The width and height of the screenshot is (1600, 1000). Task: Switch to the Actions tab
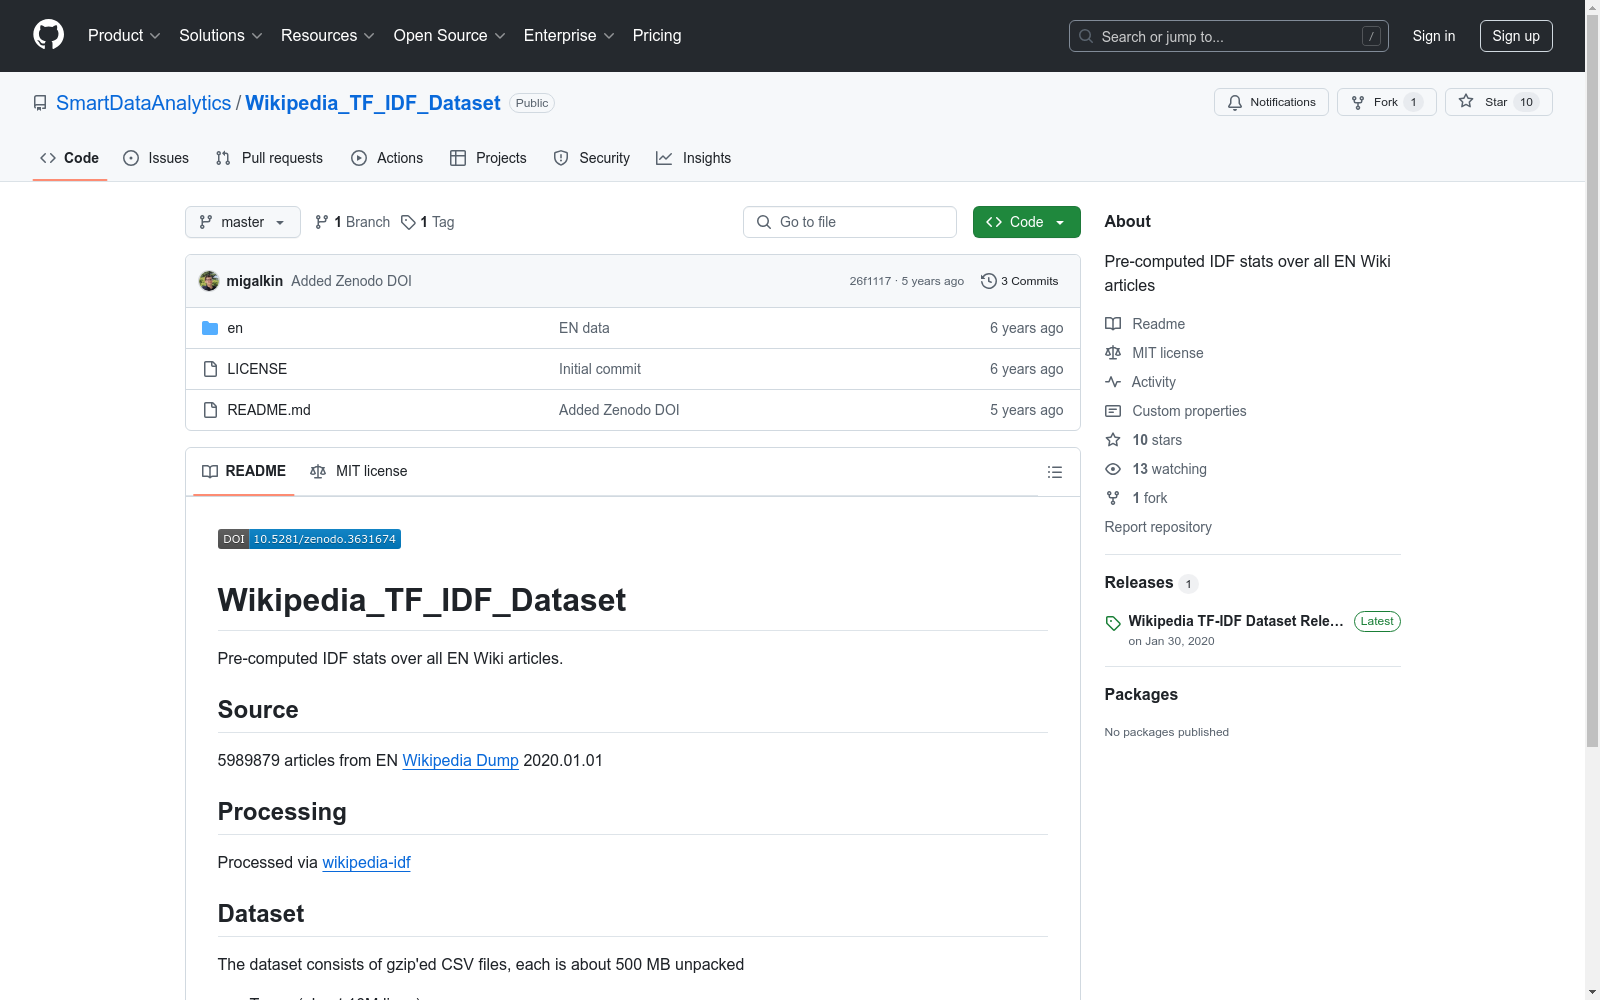click(387, 158)
